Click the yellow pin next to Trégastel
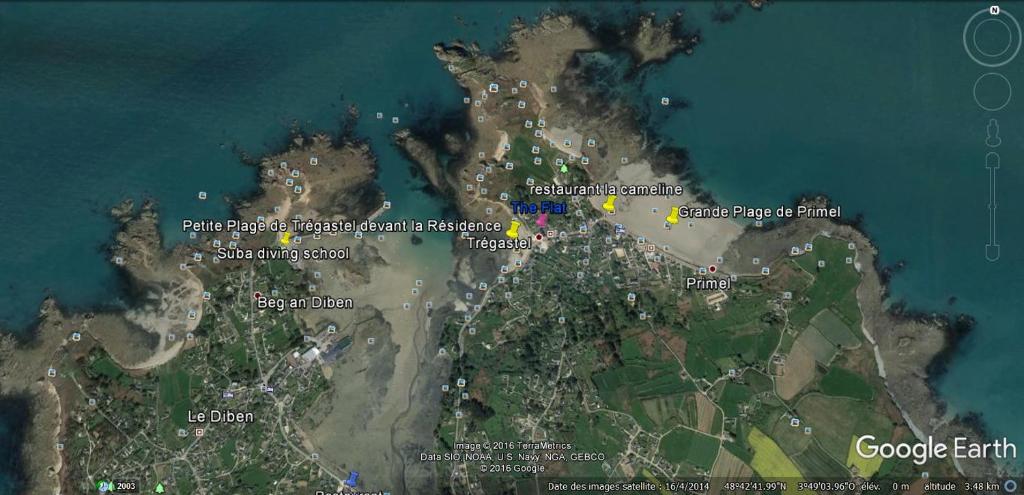This screenshot has width=1024, height=495. [x=513, y=229]
